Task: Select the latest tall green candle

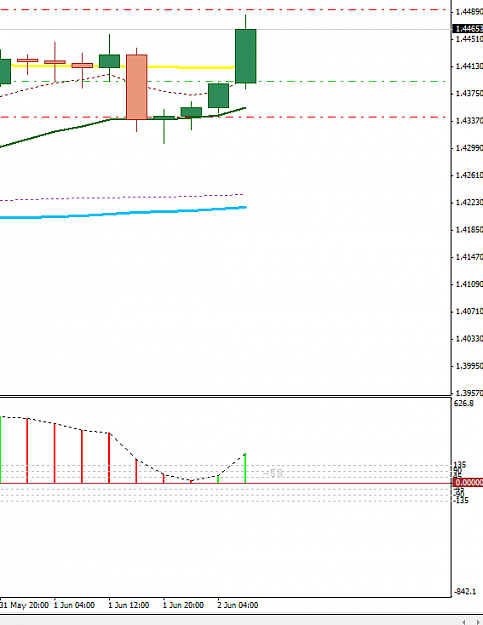Action: pos(245,56)
